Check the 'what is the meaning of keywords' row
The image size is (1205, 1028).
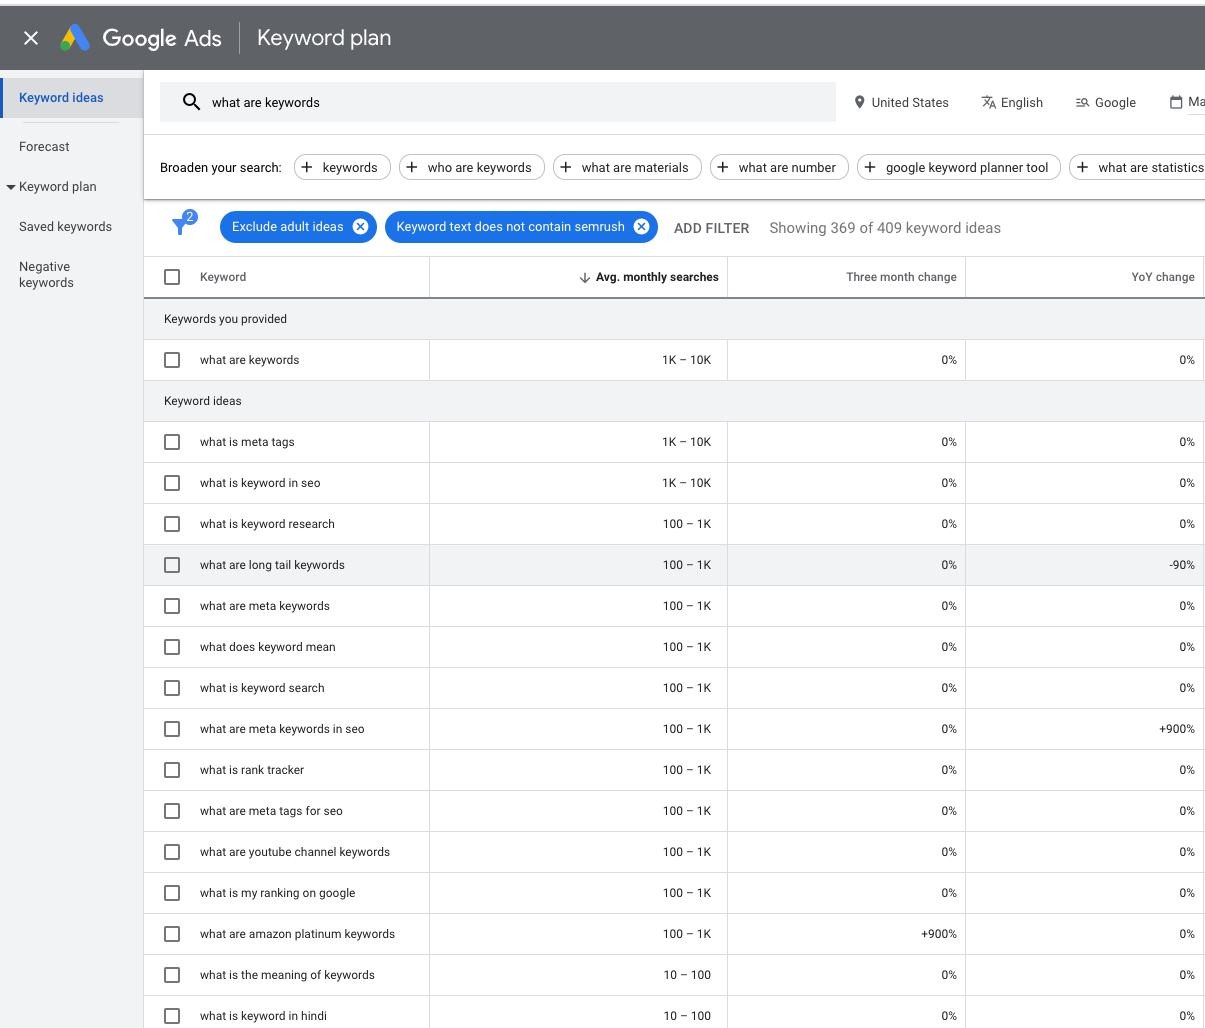(172, 975)
